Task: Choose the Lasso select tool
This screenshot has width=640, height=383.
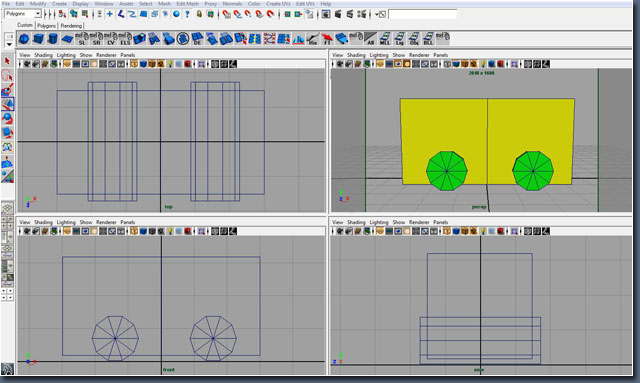Action: pos(7,76)
